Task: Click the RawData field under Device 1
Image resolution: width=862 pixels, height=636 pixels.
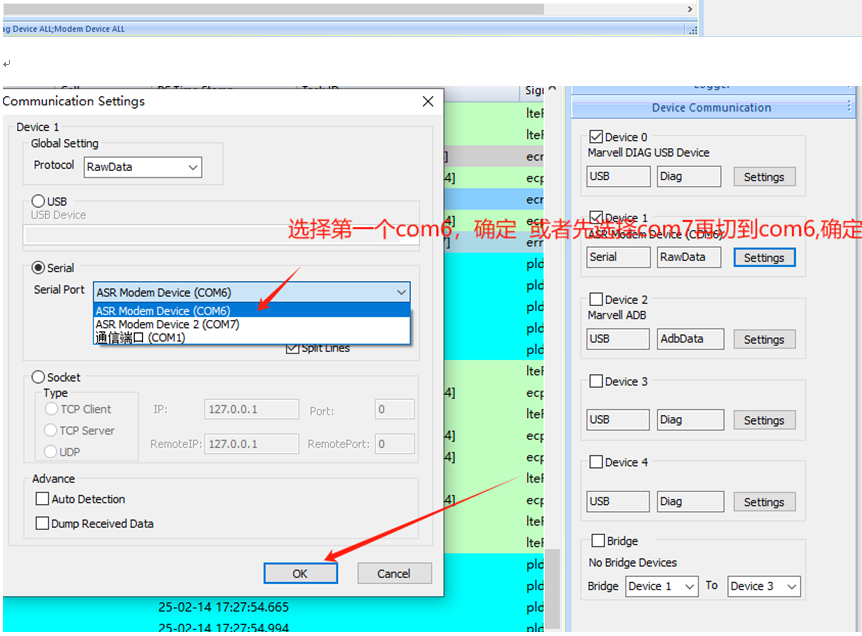Action: click(x=689, y=257)
